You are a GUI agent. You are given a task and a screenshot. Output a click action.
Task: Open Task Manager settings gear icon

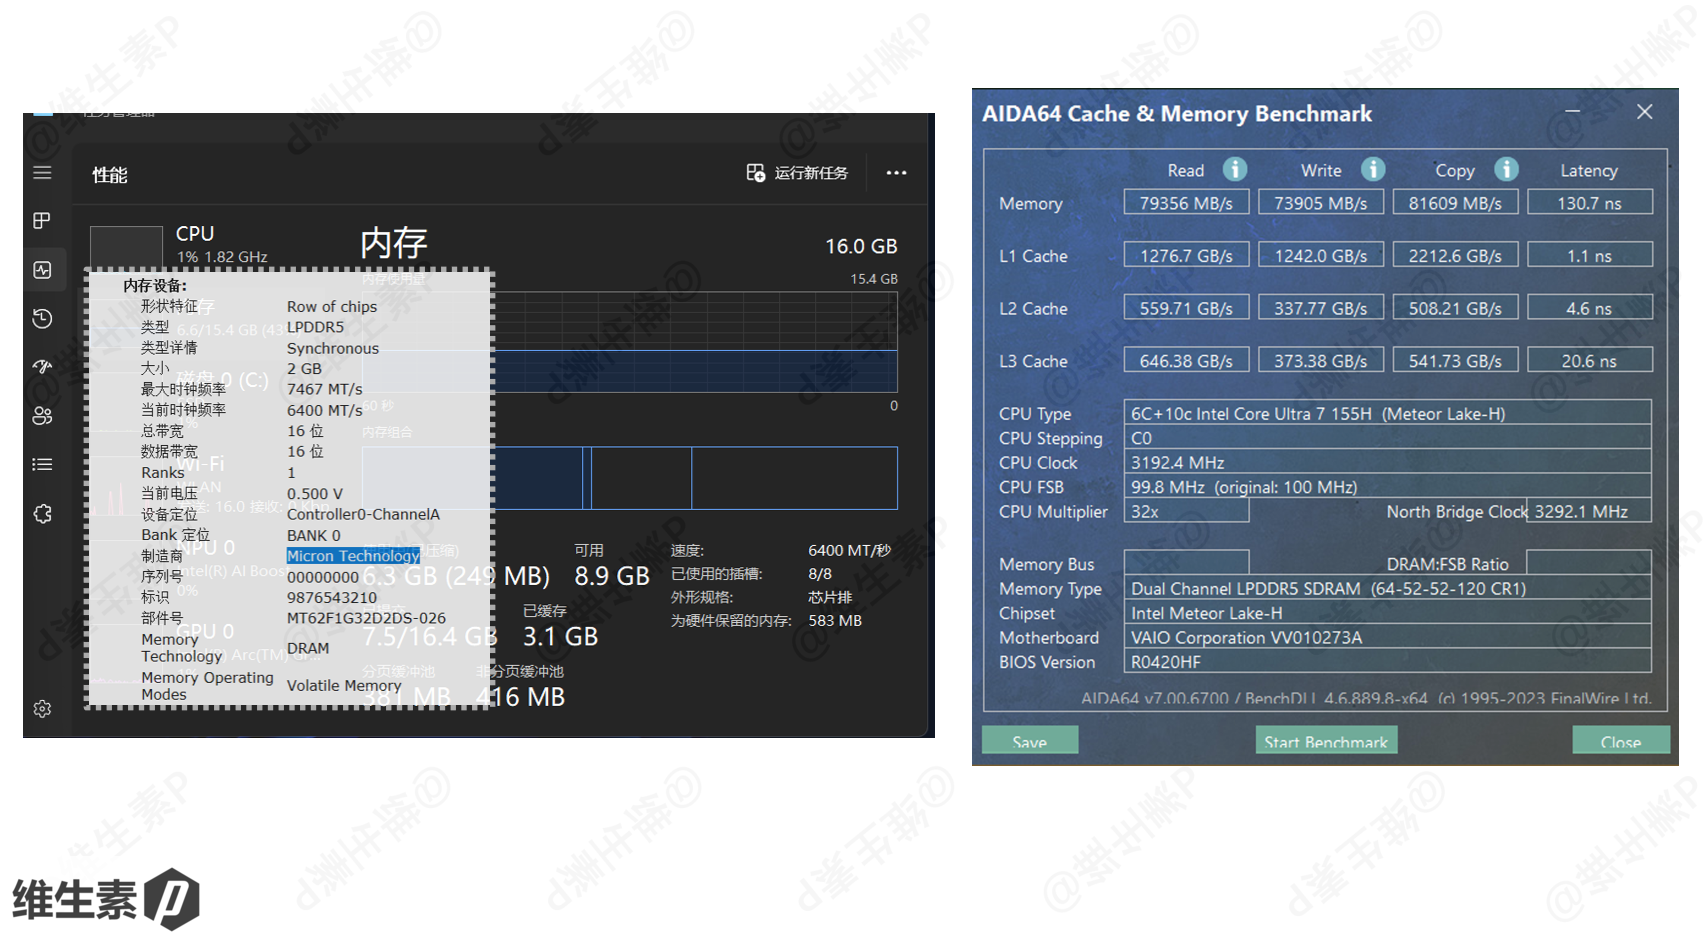click(42, 709)
